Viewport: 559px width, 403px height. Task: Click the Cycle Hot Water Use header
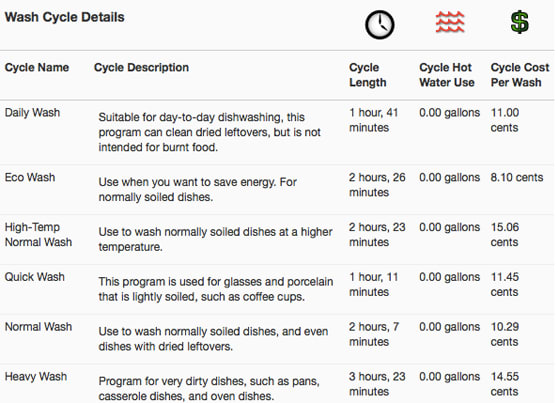click(x=447, y=75)
